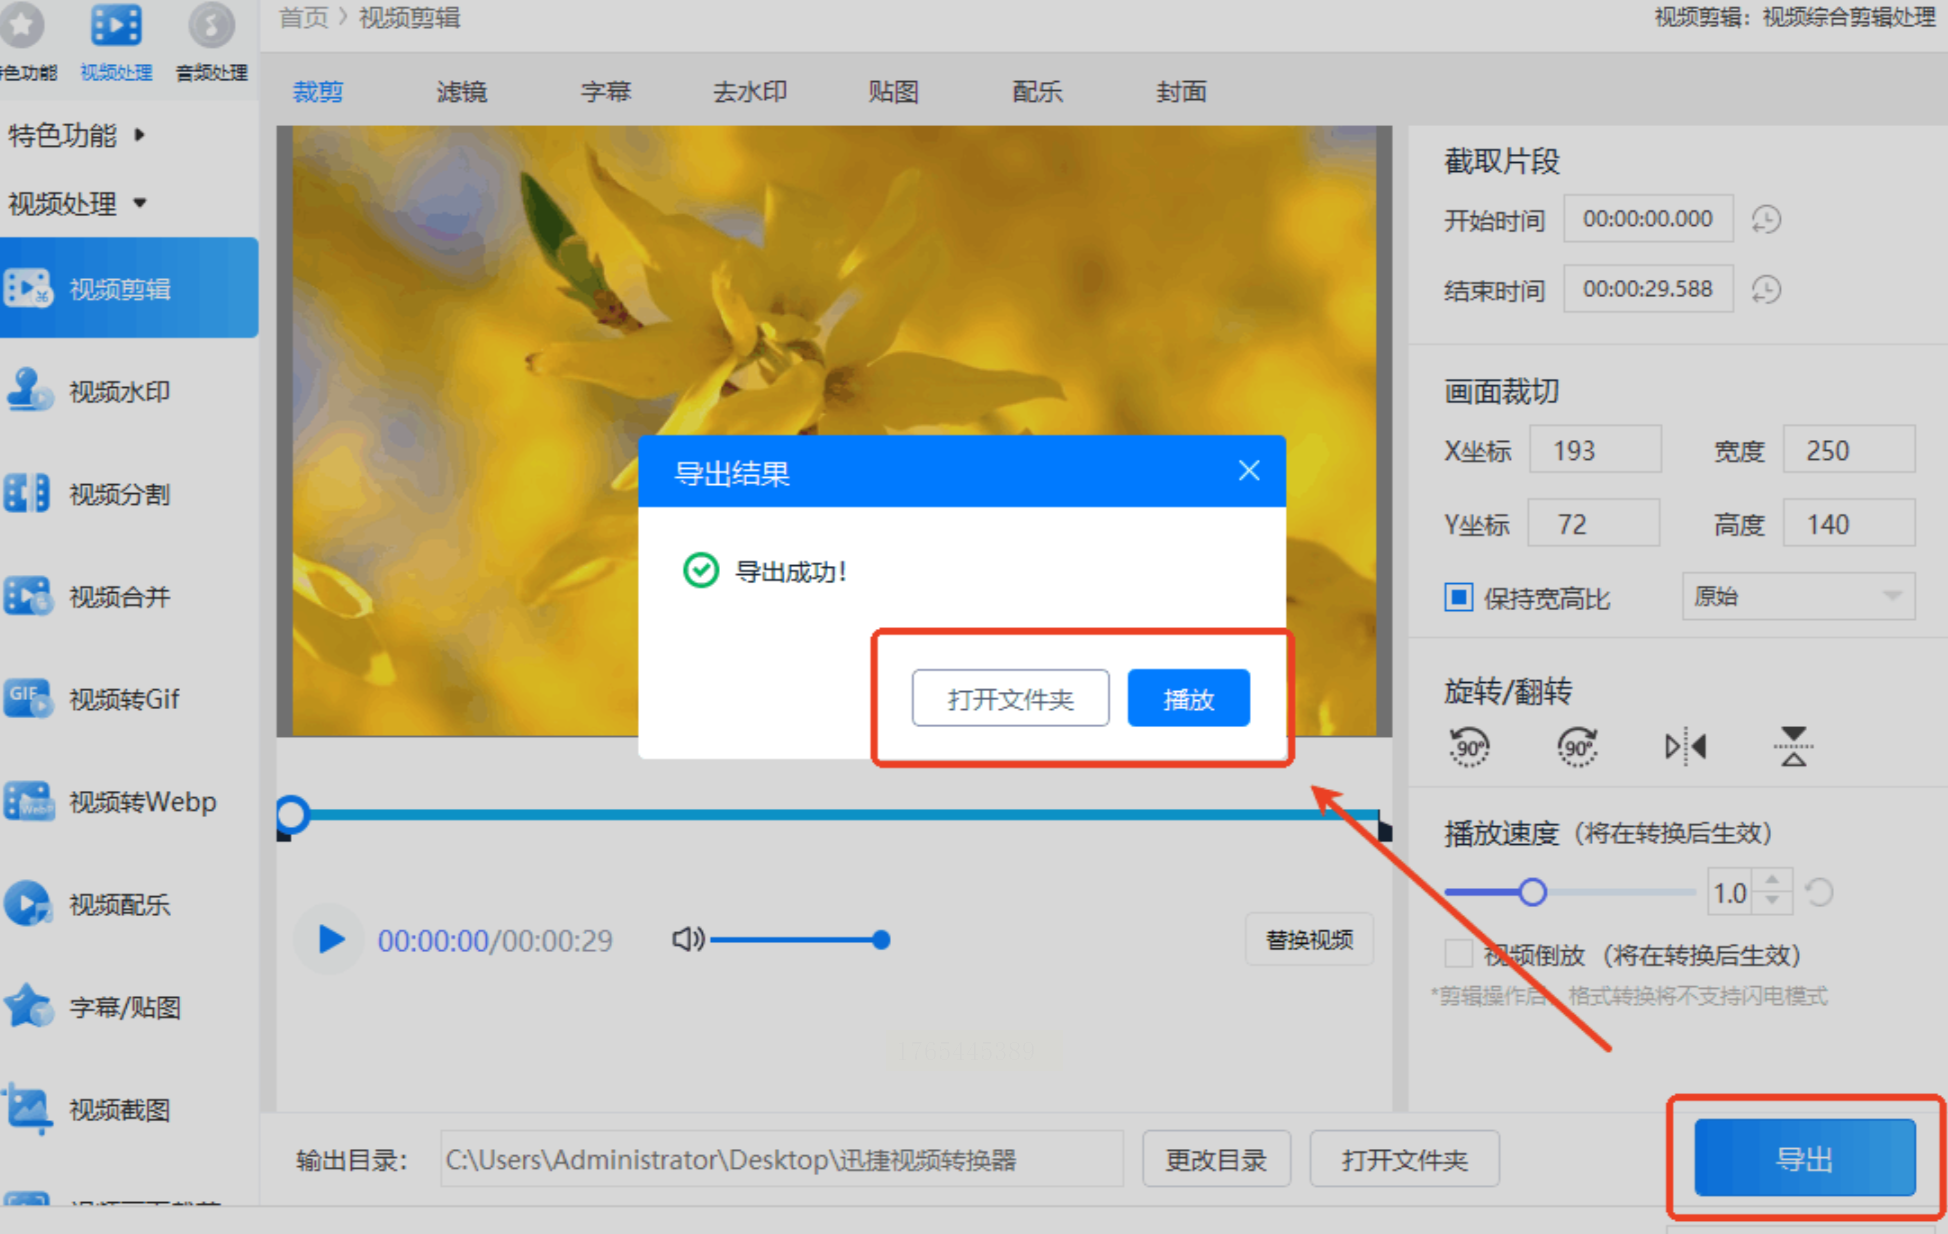Flip the video horizontally
The image size is (1948, 1234).
coord(1685,747)
